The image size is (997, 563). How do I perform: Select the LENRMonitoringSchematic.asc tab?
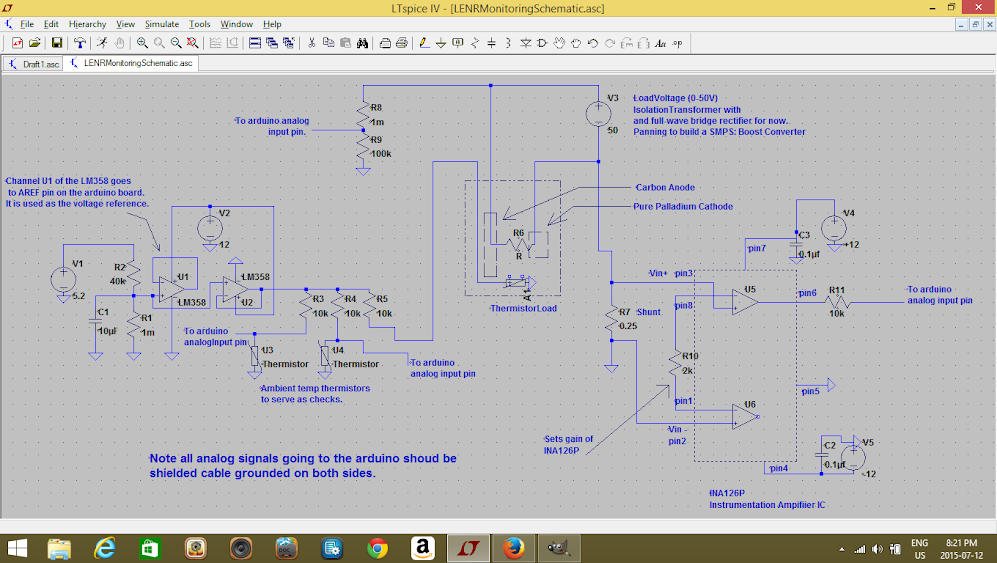tap(132, 63)
